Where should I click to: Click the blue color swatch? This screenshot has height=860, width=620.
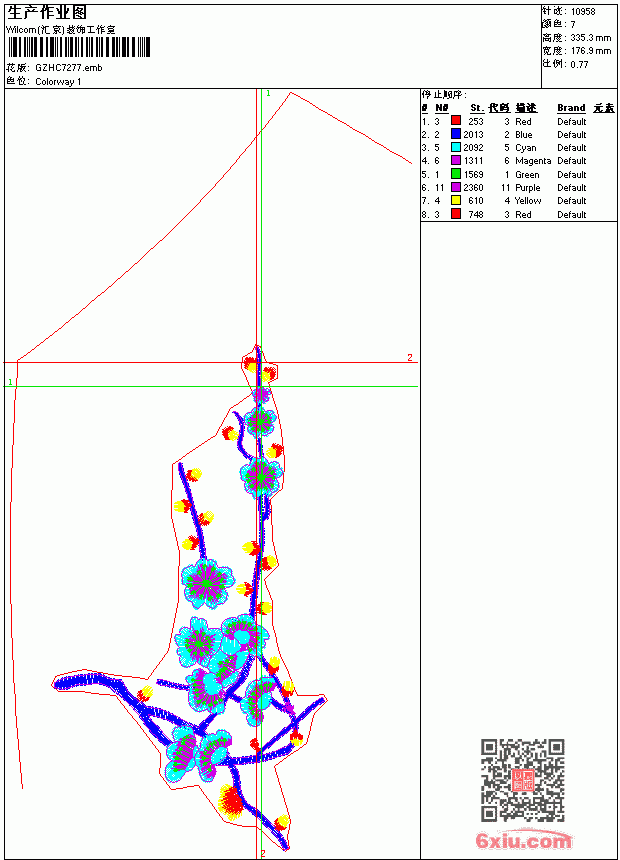pos(455,134)
